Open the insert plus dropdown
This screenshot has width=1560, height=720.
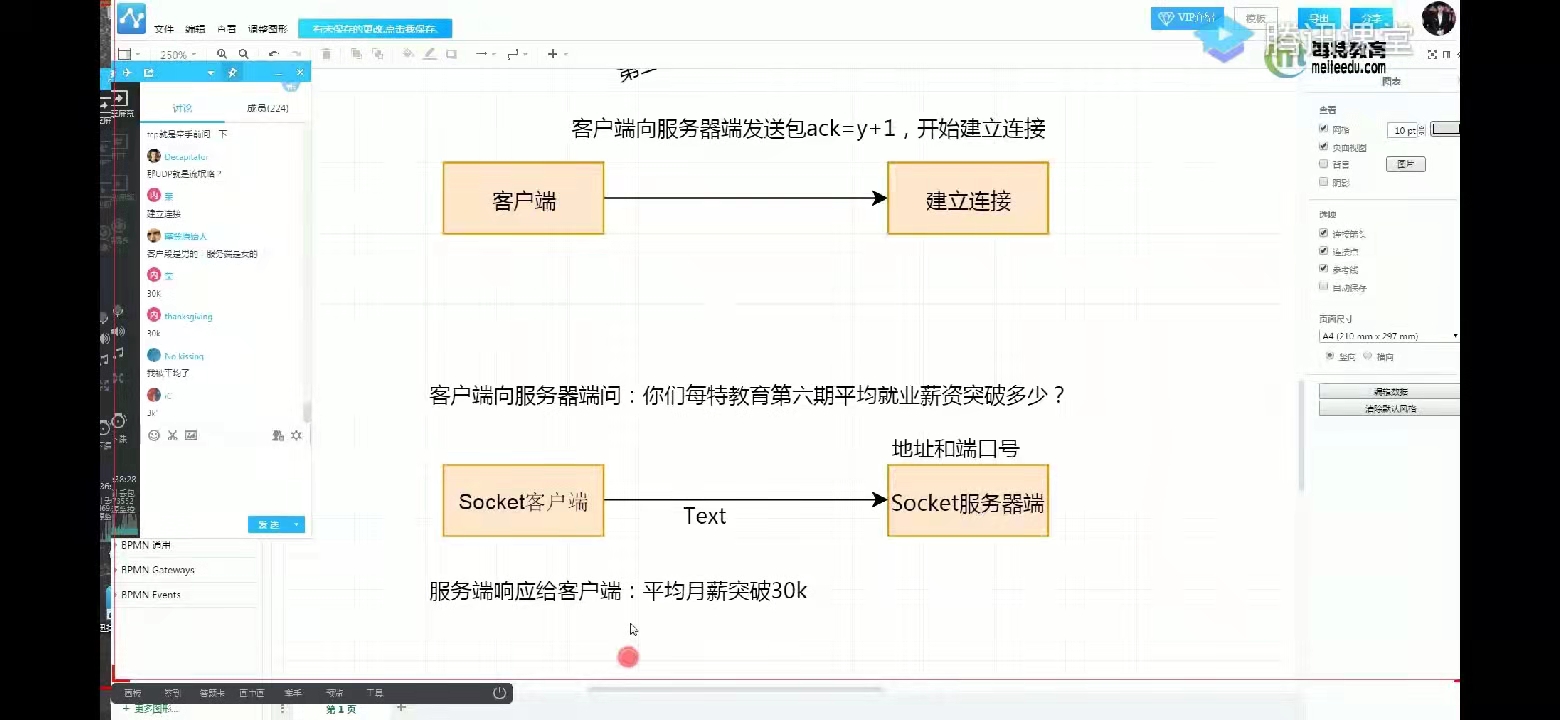click(x=557, y=54)
